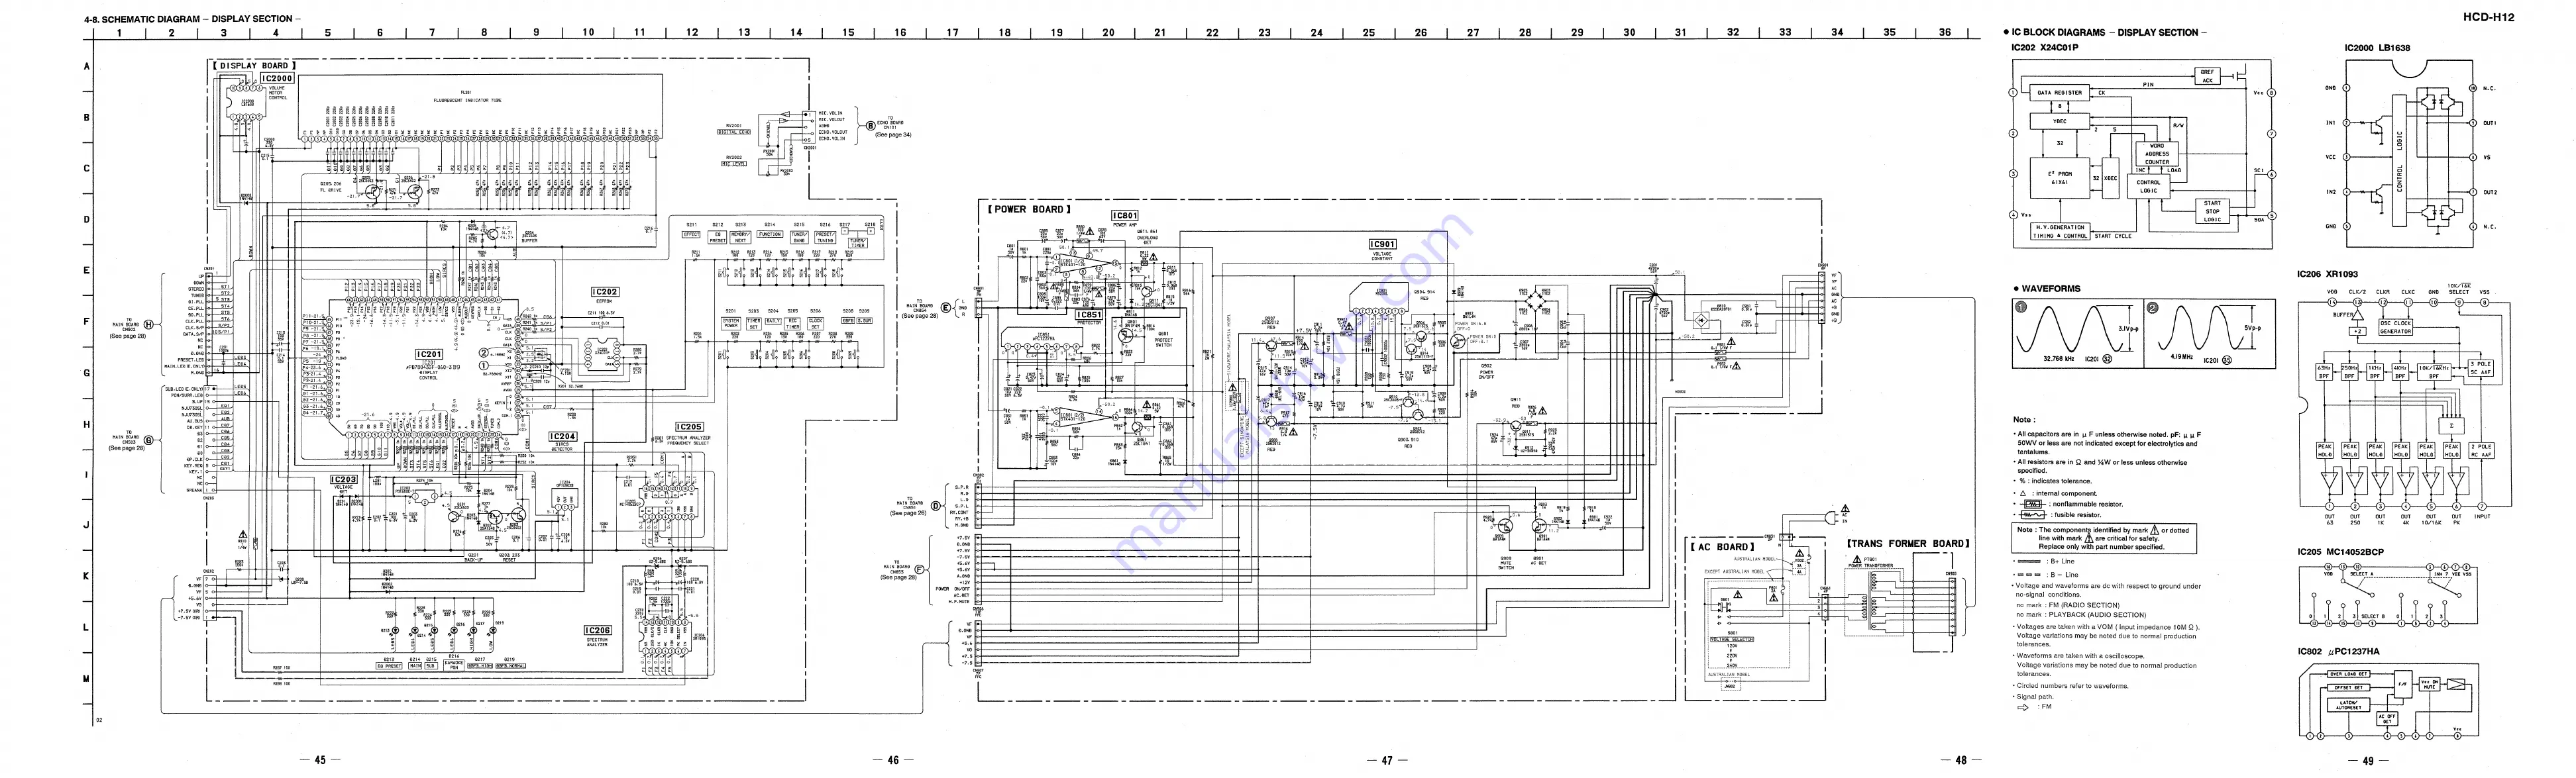Click the boxed 'IC202' EEPROM label
Viewport: 2576px width, 778px height.
pyautogui.click(x=605, y=292)
